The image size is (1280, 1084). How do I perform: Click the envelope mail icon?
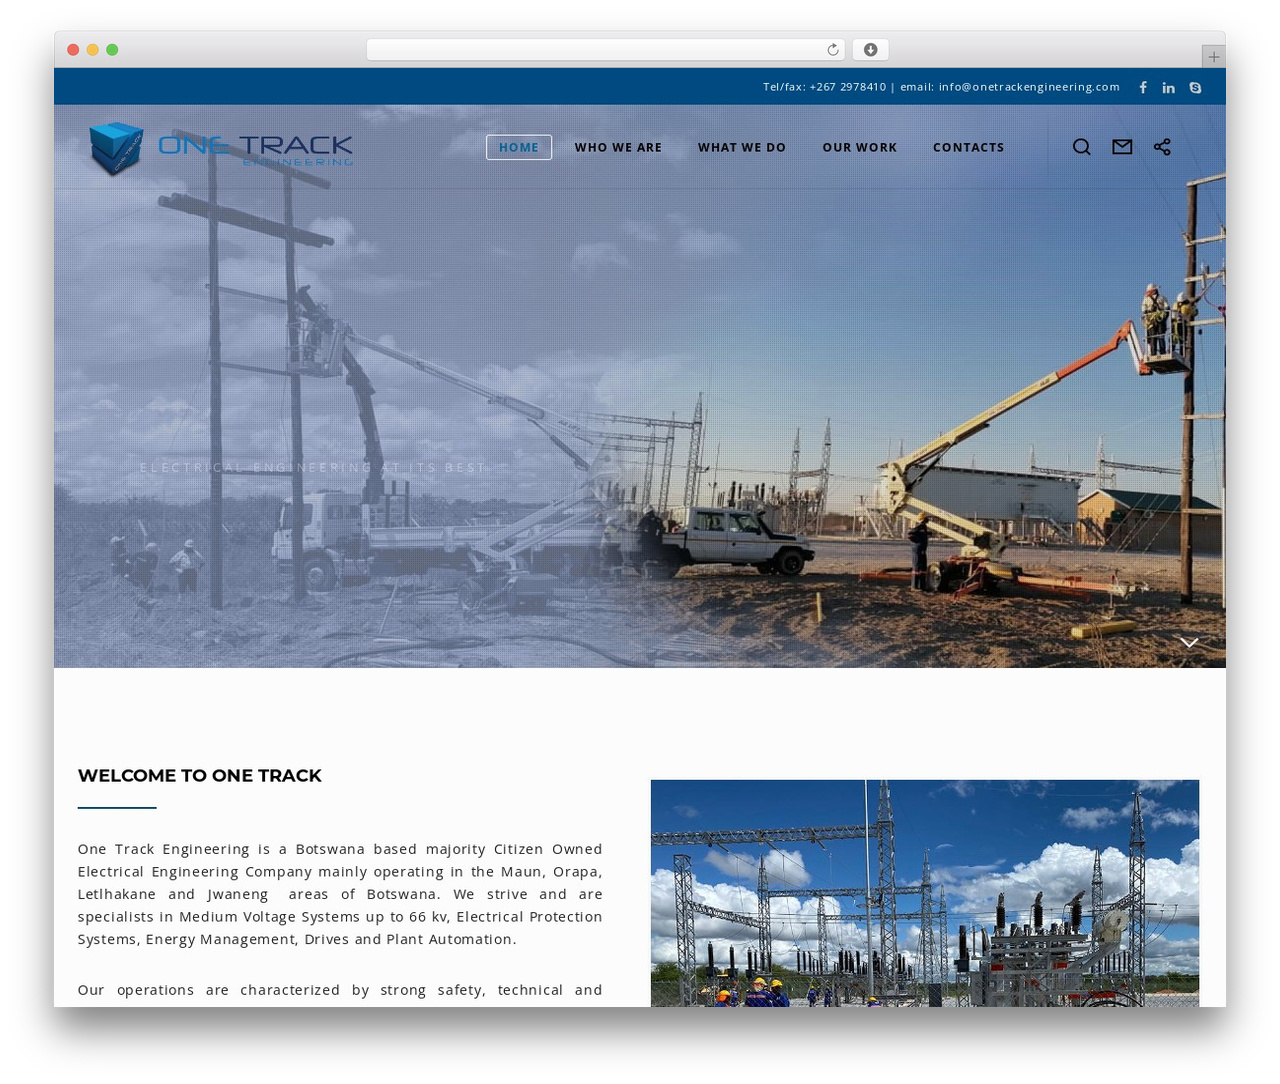click(x=1122, y=147)
